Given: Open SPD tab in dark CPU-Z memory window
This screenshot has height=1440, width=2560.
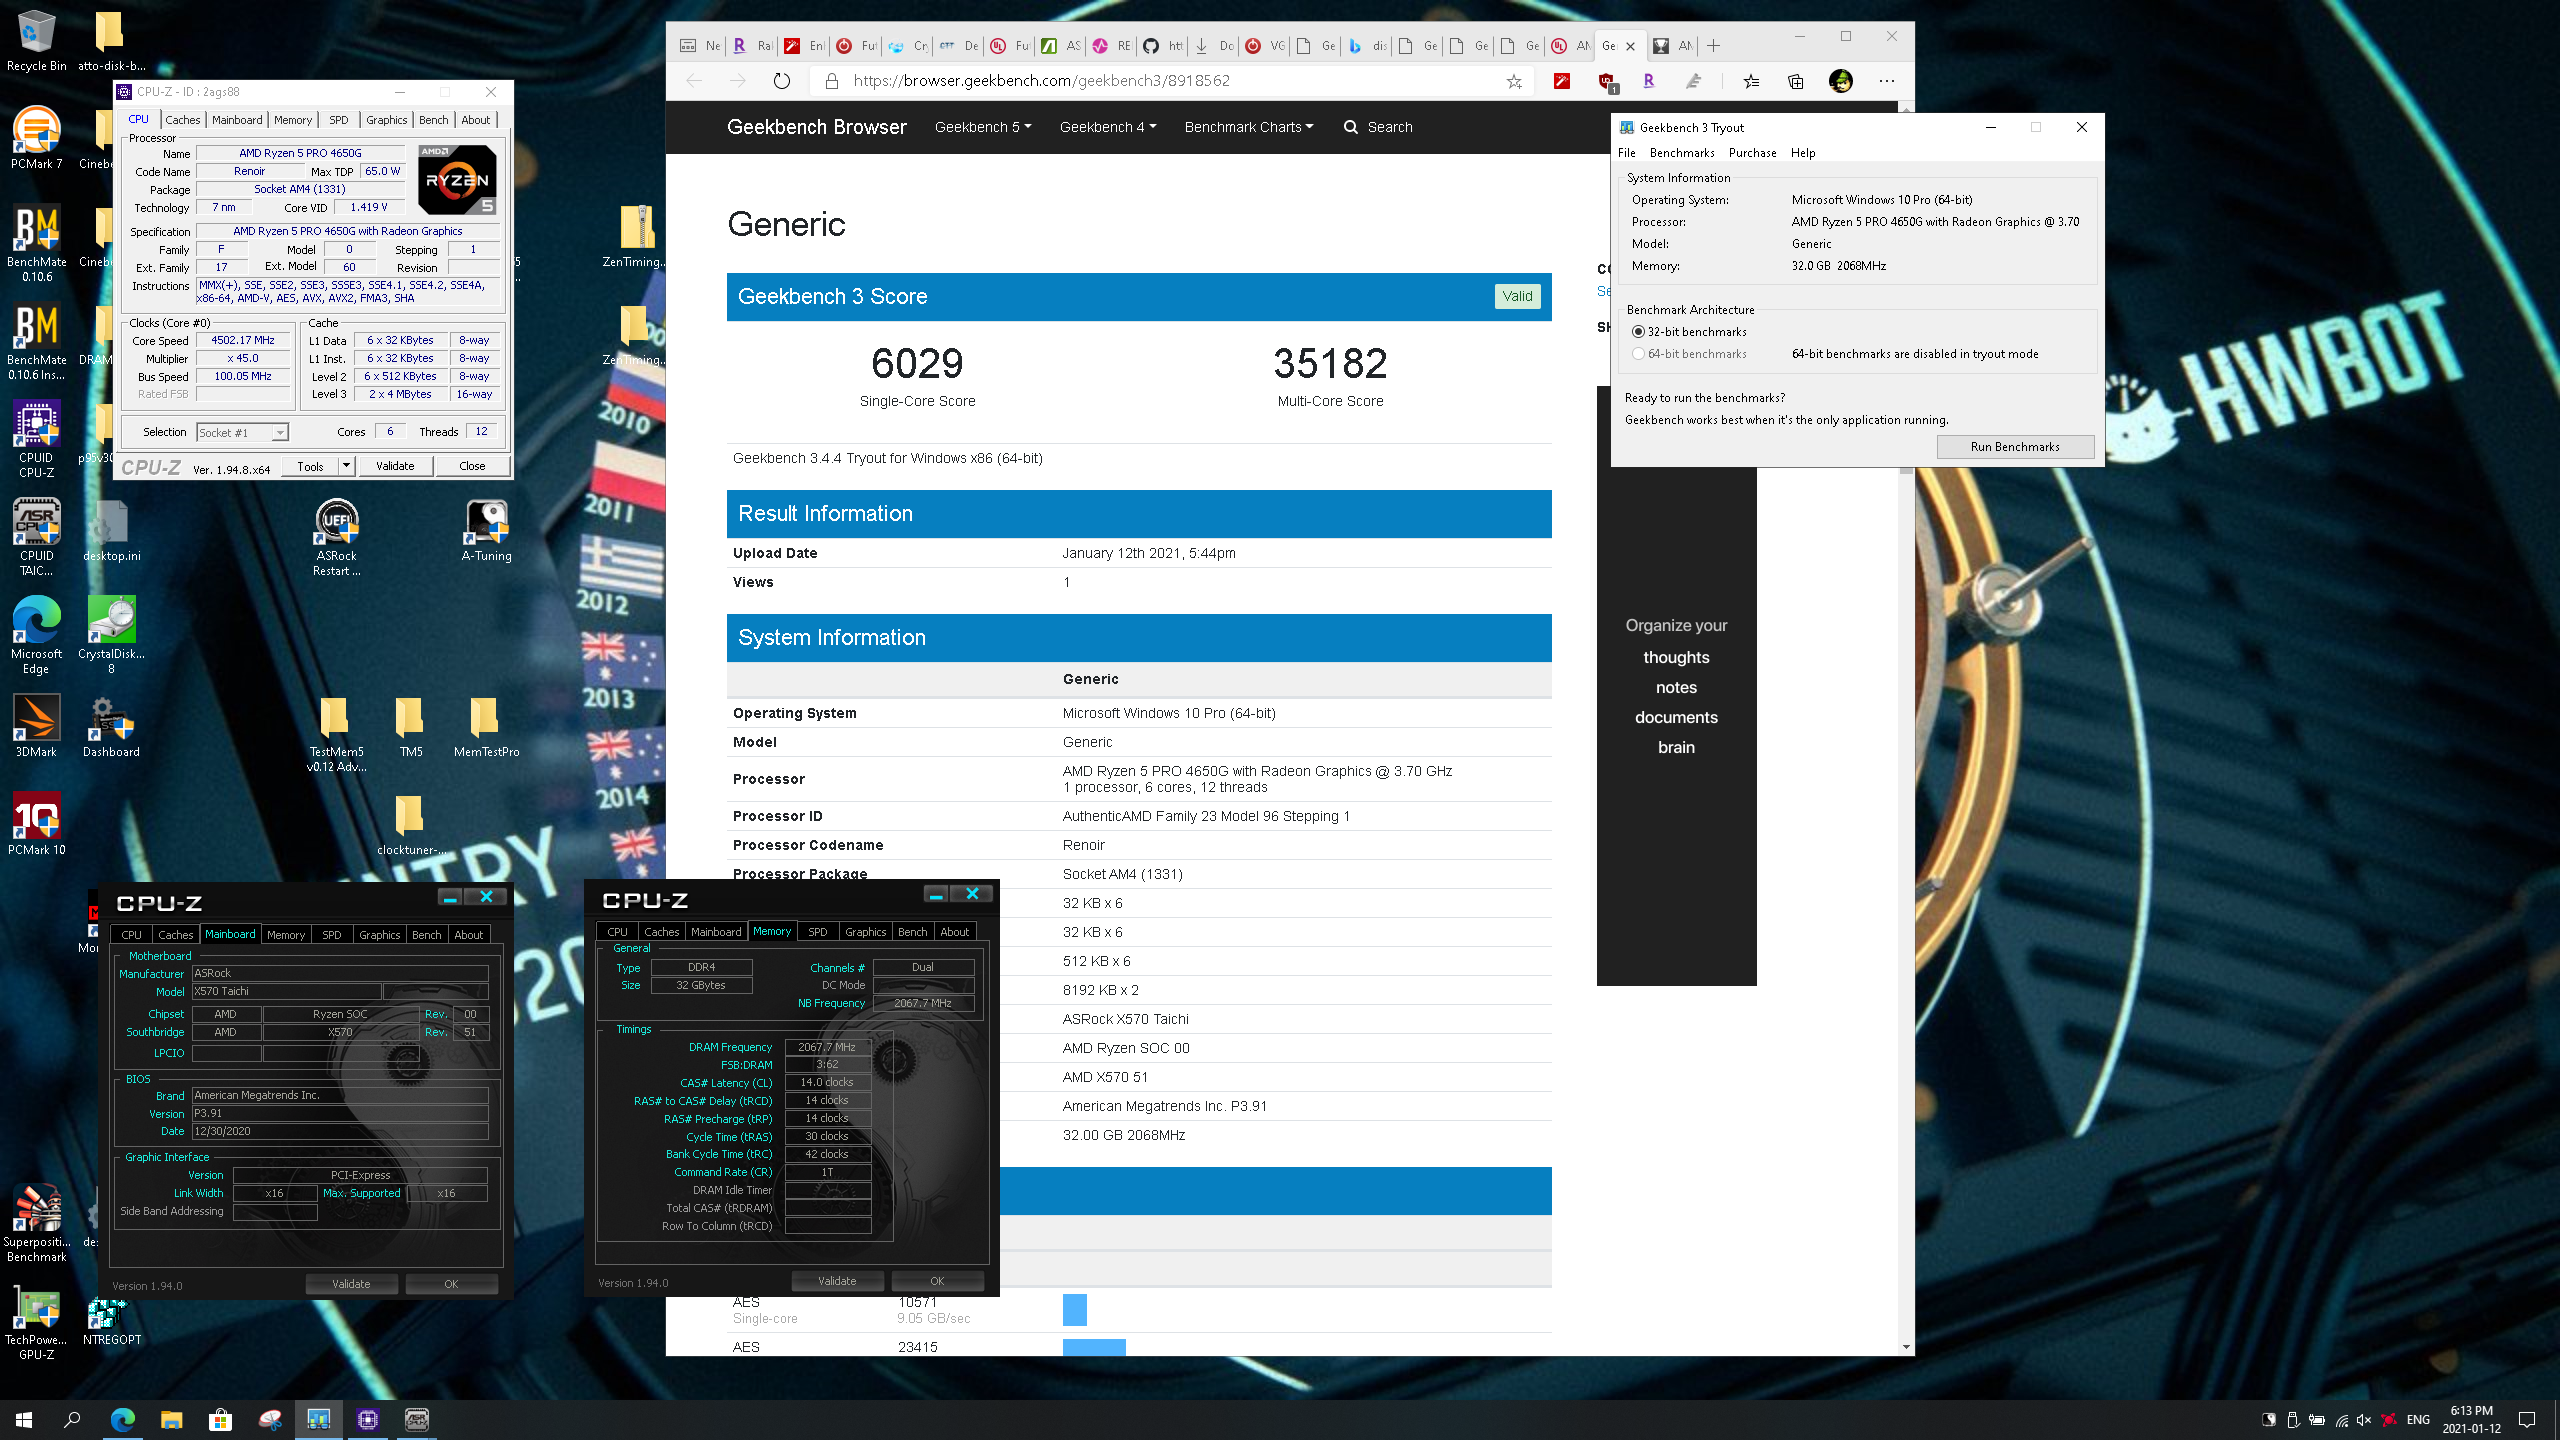Looking at the screenshot, I should click(817, 931).
